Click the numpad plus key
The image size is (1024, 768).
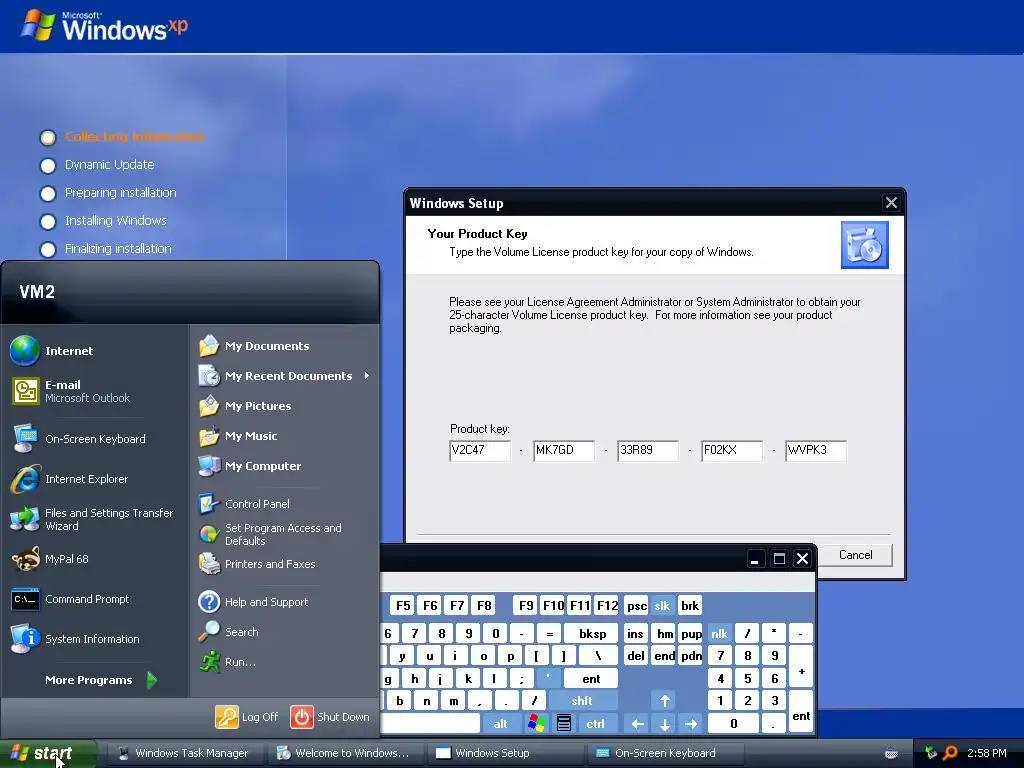801,667
